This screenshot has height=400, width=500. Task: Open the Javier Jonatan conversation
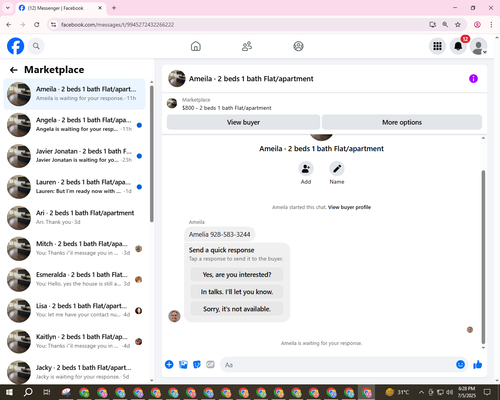tap(74, 156)
